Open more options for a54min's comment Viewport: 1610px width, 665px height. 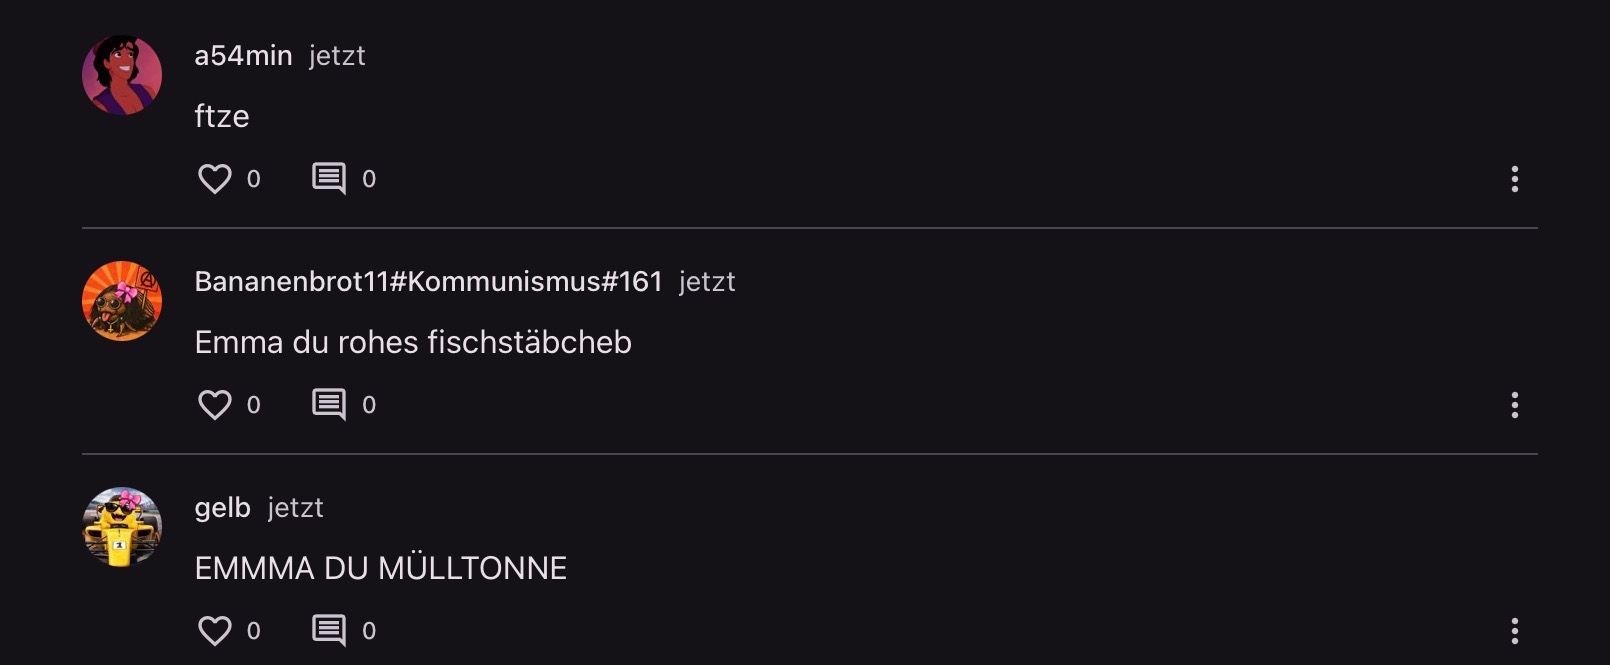[1514, 179]
